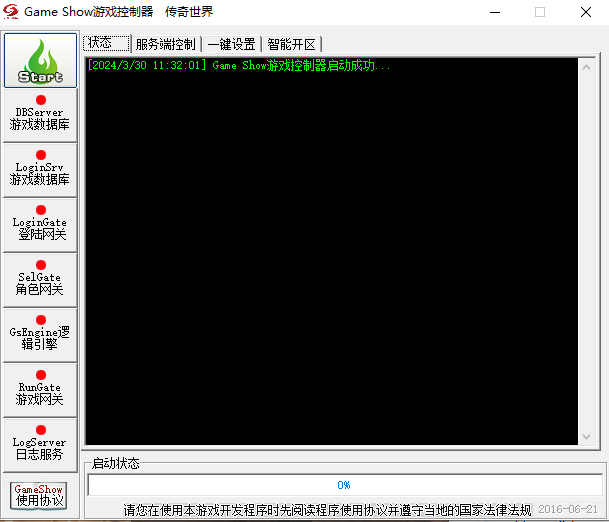Click the GsEngine 逻辑引擎 button
The height and width of the screenshot is (522, 609).
(x=40, y=335)
